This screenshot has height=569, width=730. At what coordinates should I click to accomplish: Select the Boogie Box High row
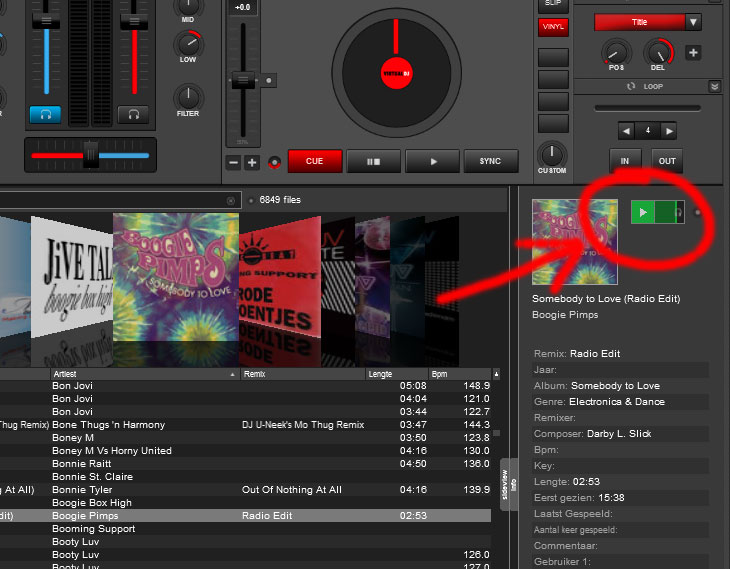click(245, 503)
